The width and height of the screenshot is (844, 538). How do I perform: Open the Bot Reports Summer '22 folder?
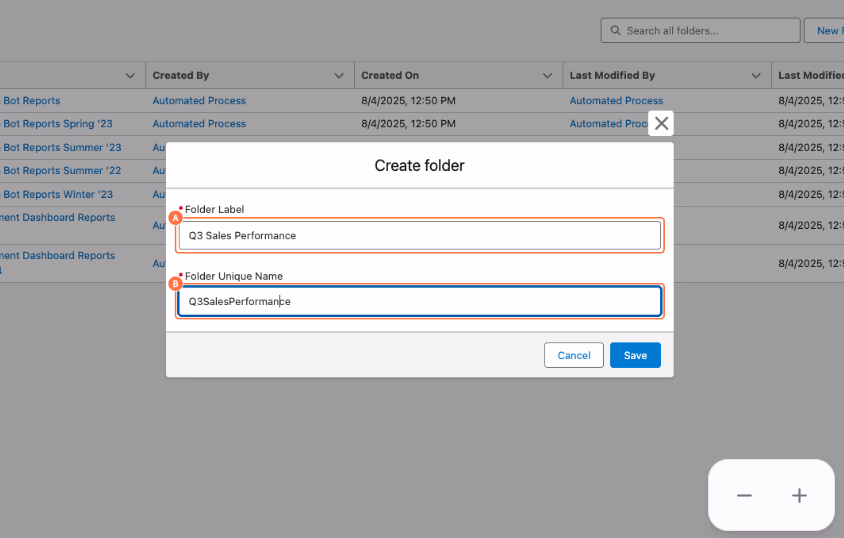tap(61, 171)
